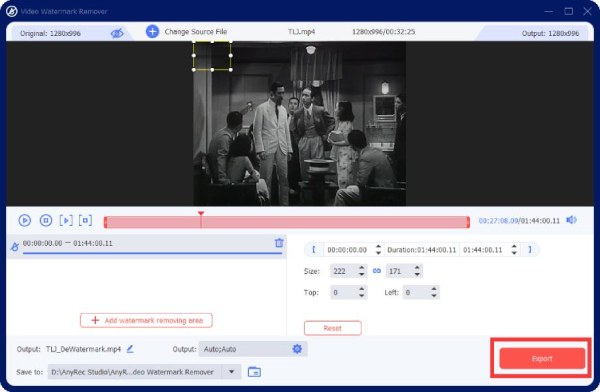This screenshot has width=600, height=392.
Task: Open the save folder icon
Action: (x=254, y=372)
